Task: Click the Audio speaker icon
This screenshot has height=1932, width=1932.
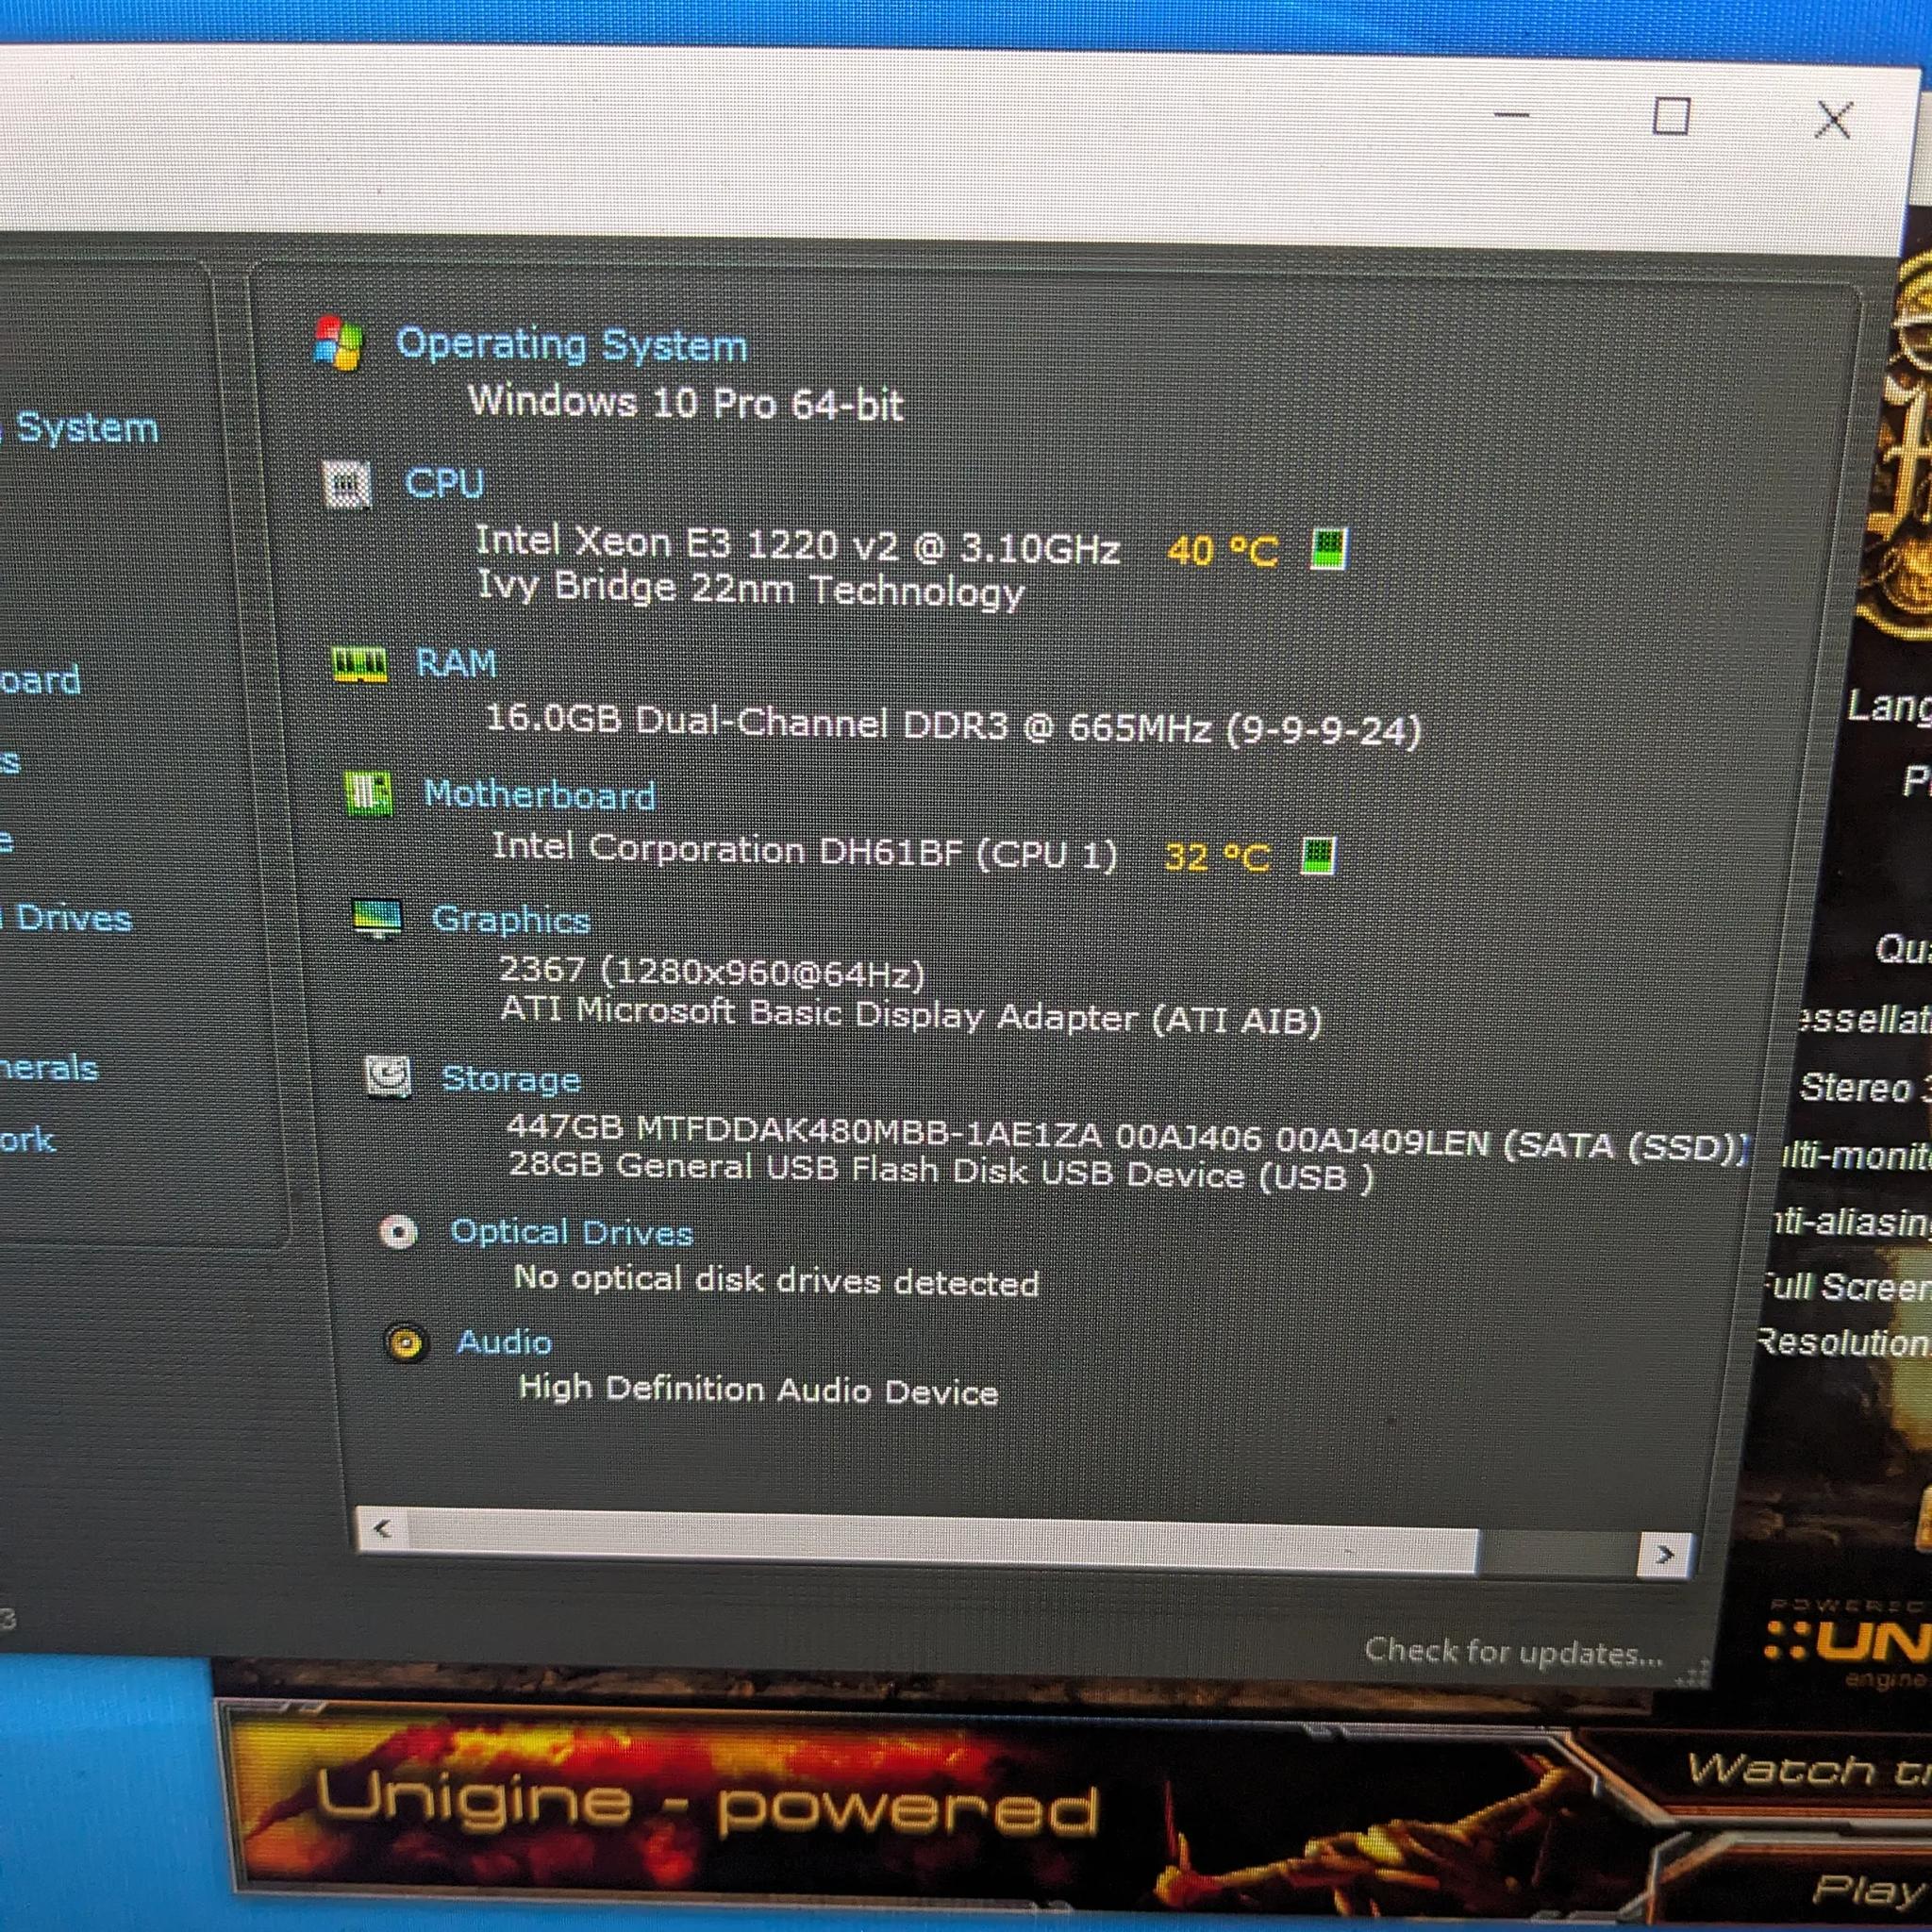Action: click(x=406, y=1343)
